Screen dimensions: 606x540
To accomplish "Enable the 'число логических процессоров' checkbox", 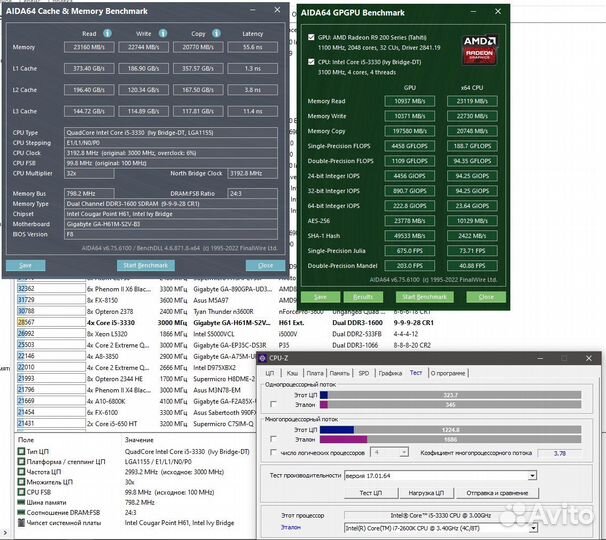I will click(274, 452).
